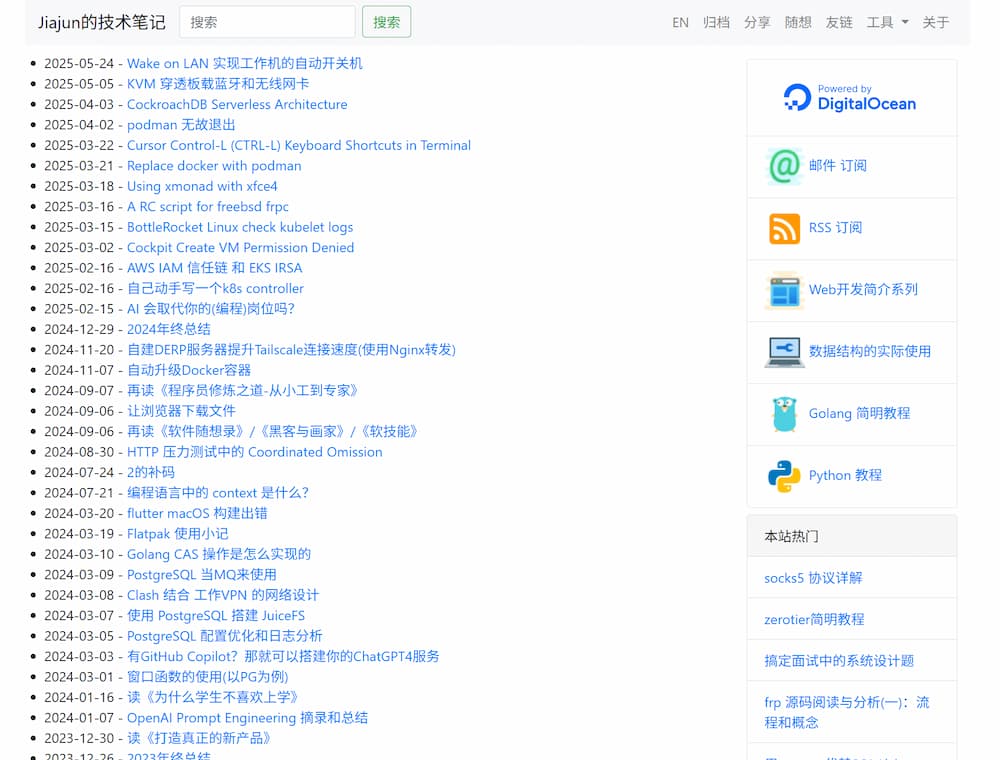Click the 搜索 button
Screen dimensions: 1000x760
point(386,20)
